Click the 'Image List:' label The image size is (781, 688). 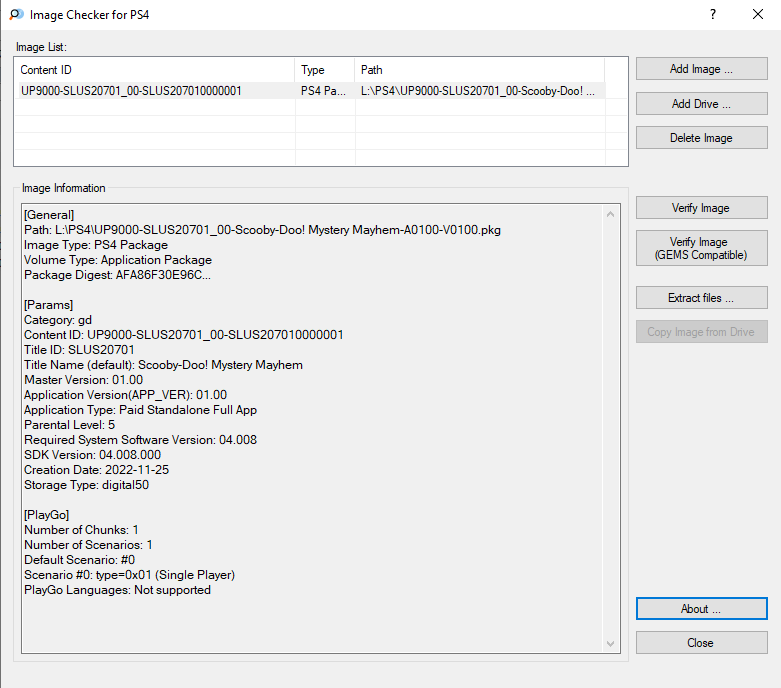[41, 47]
